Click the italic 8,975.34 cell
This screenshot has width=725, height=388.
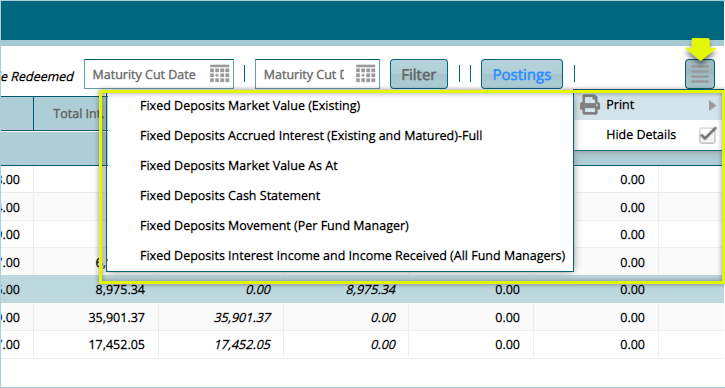(x=371, y=290)
